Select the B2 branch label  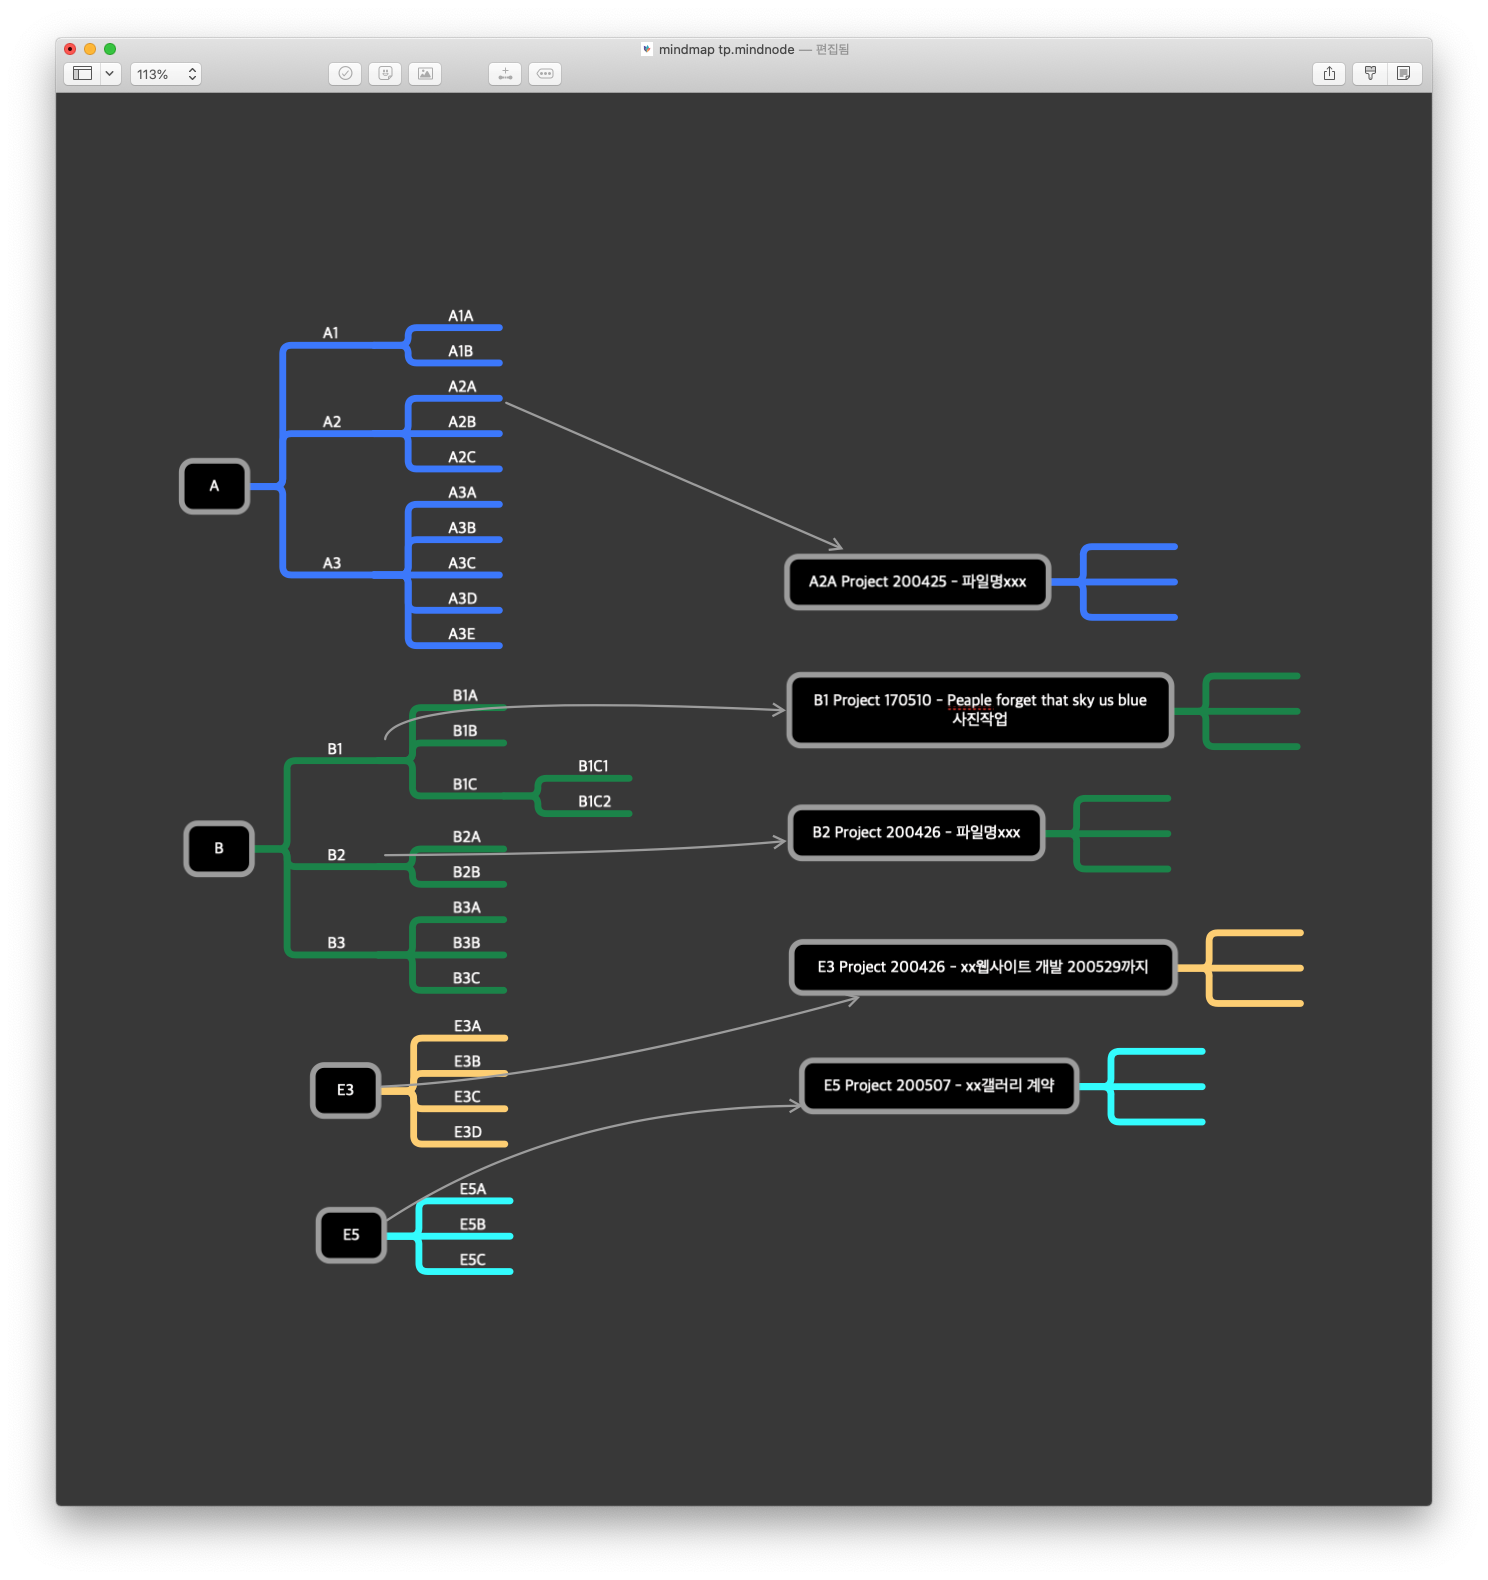[x=336, y=855]
